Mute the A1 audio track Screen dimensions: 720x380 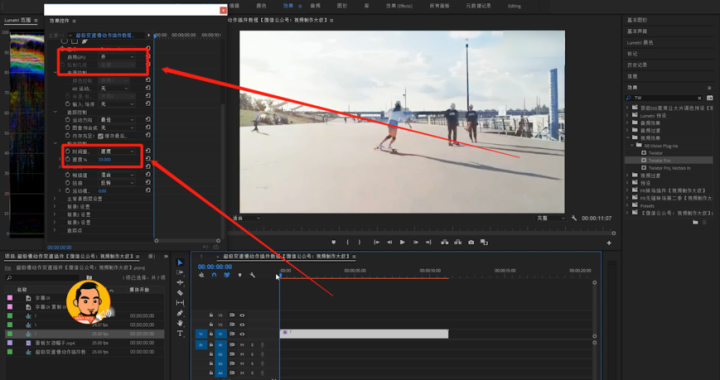click(x=242, y=345)
